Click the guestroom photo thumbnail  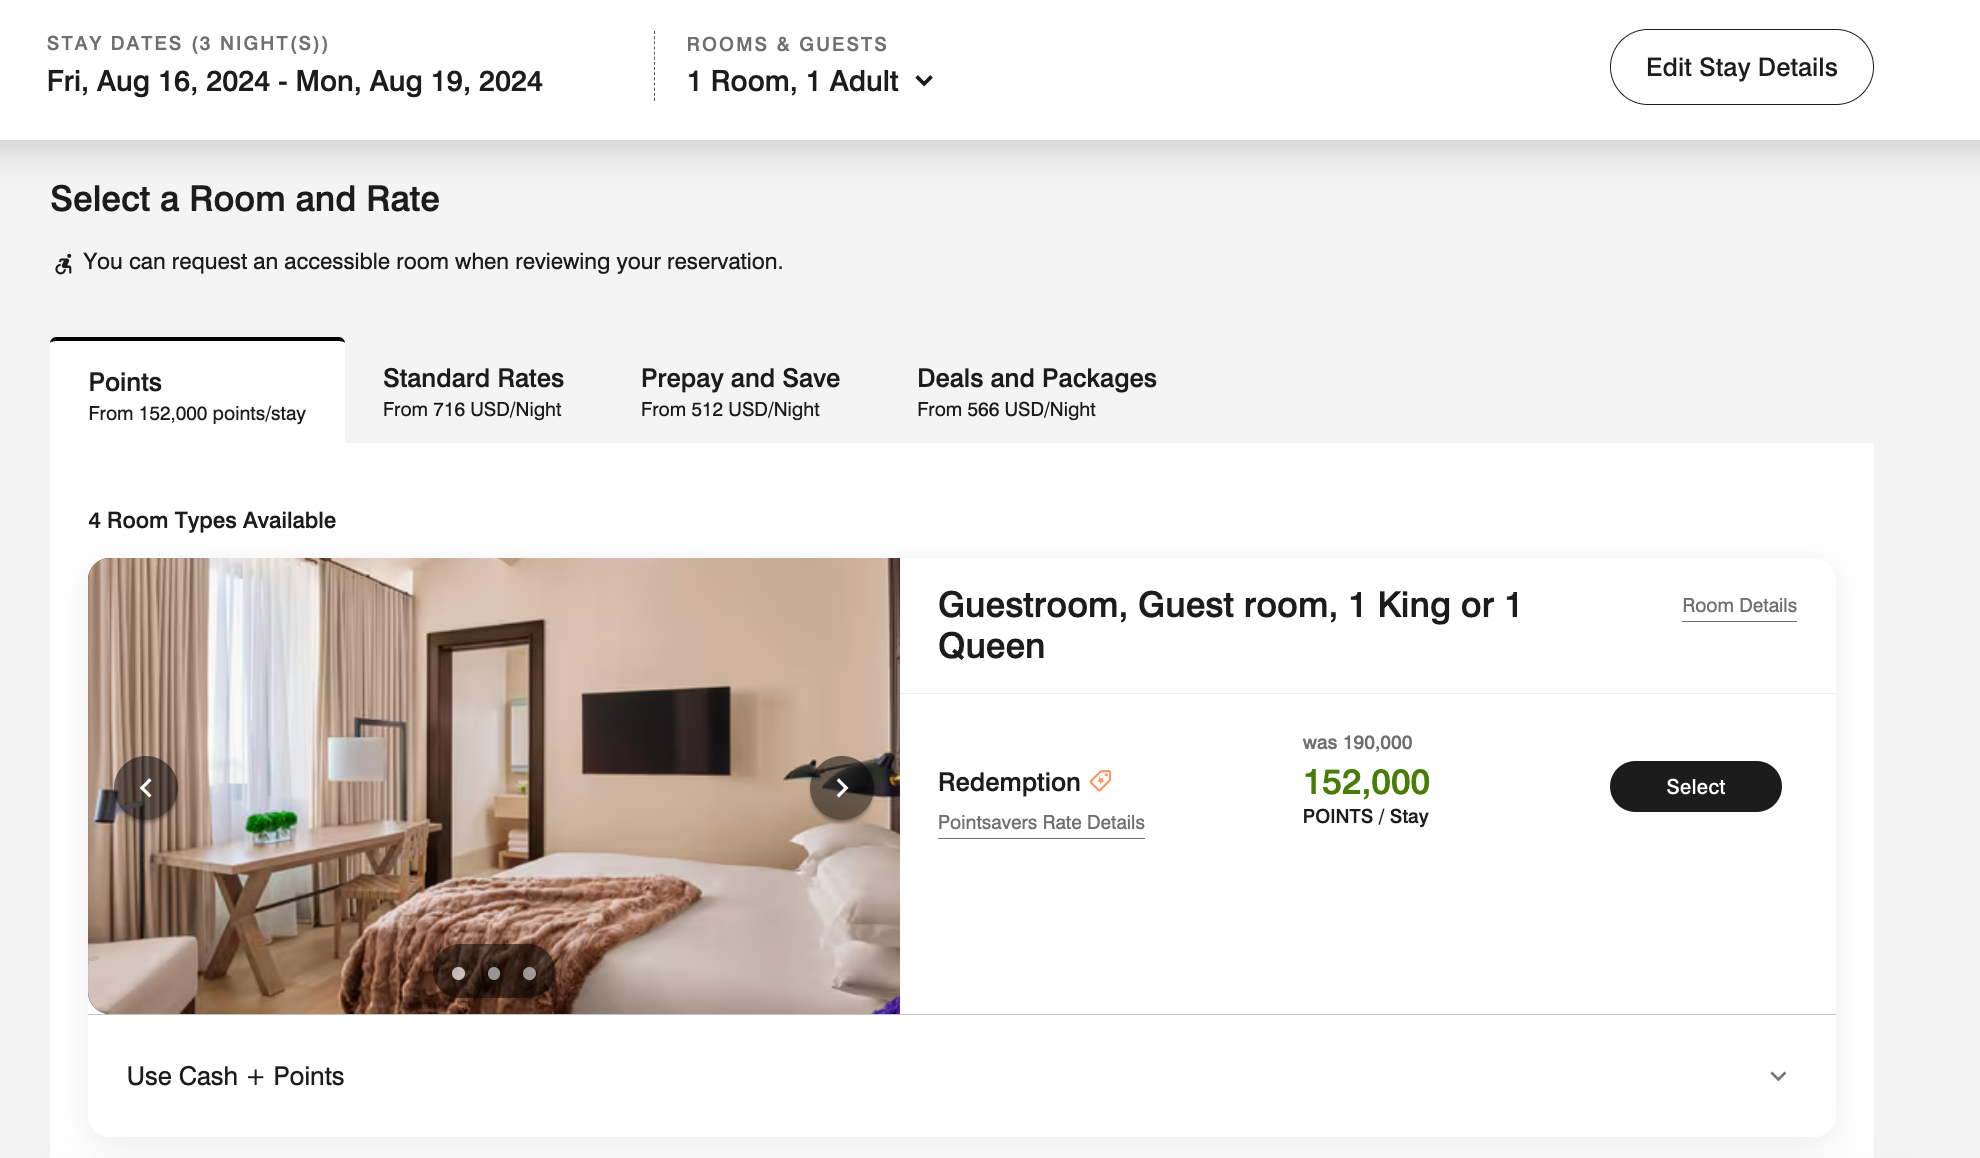pos(494,786)
